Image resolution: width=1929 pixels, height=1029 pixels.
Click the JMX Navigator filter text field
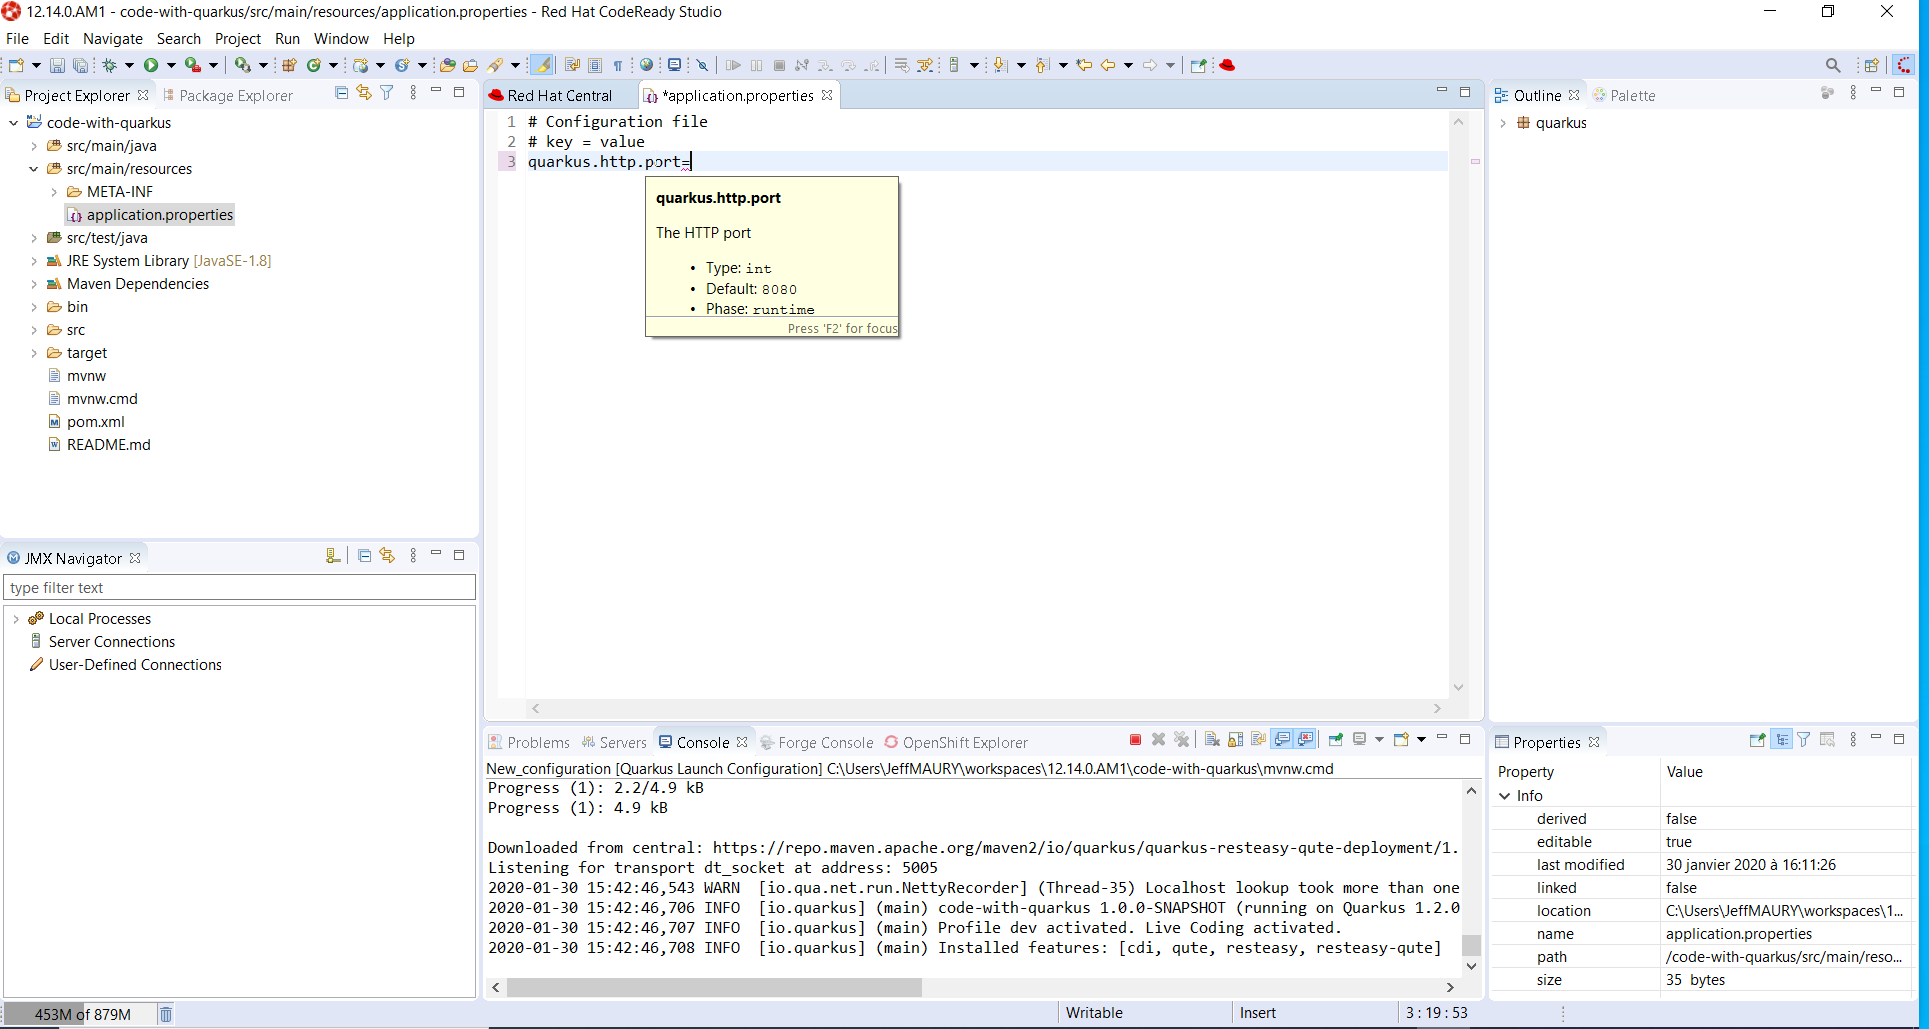(239, 588)
